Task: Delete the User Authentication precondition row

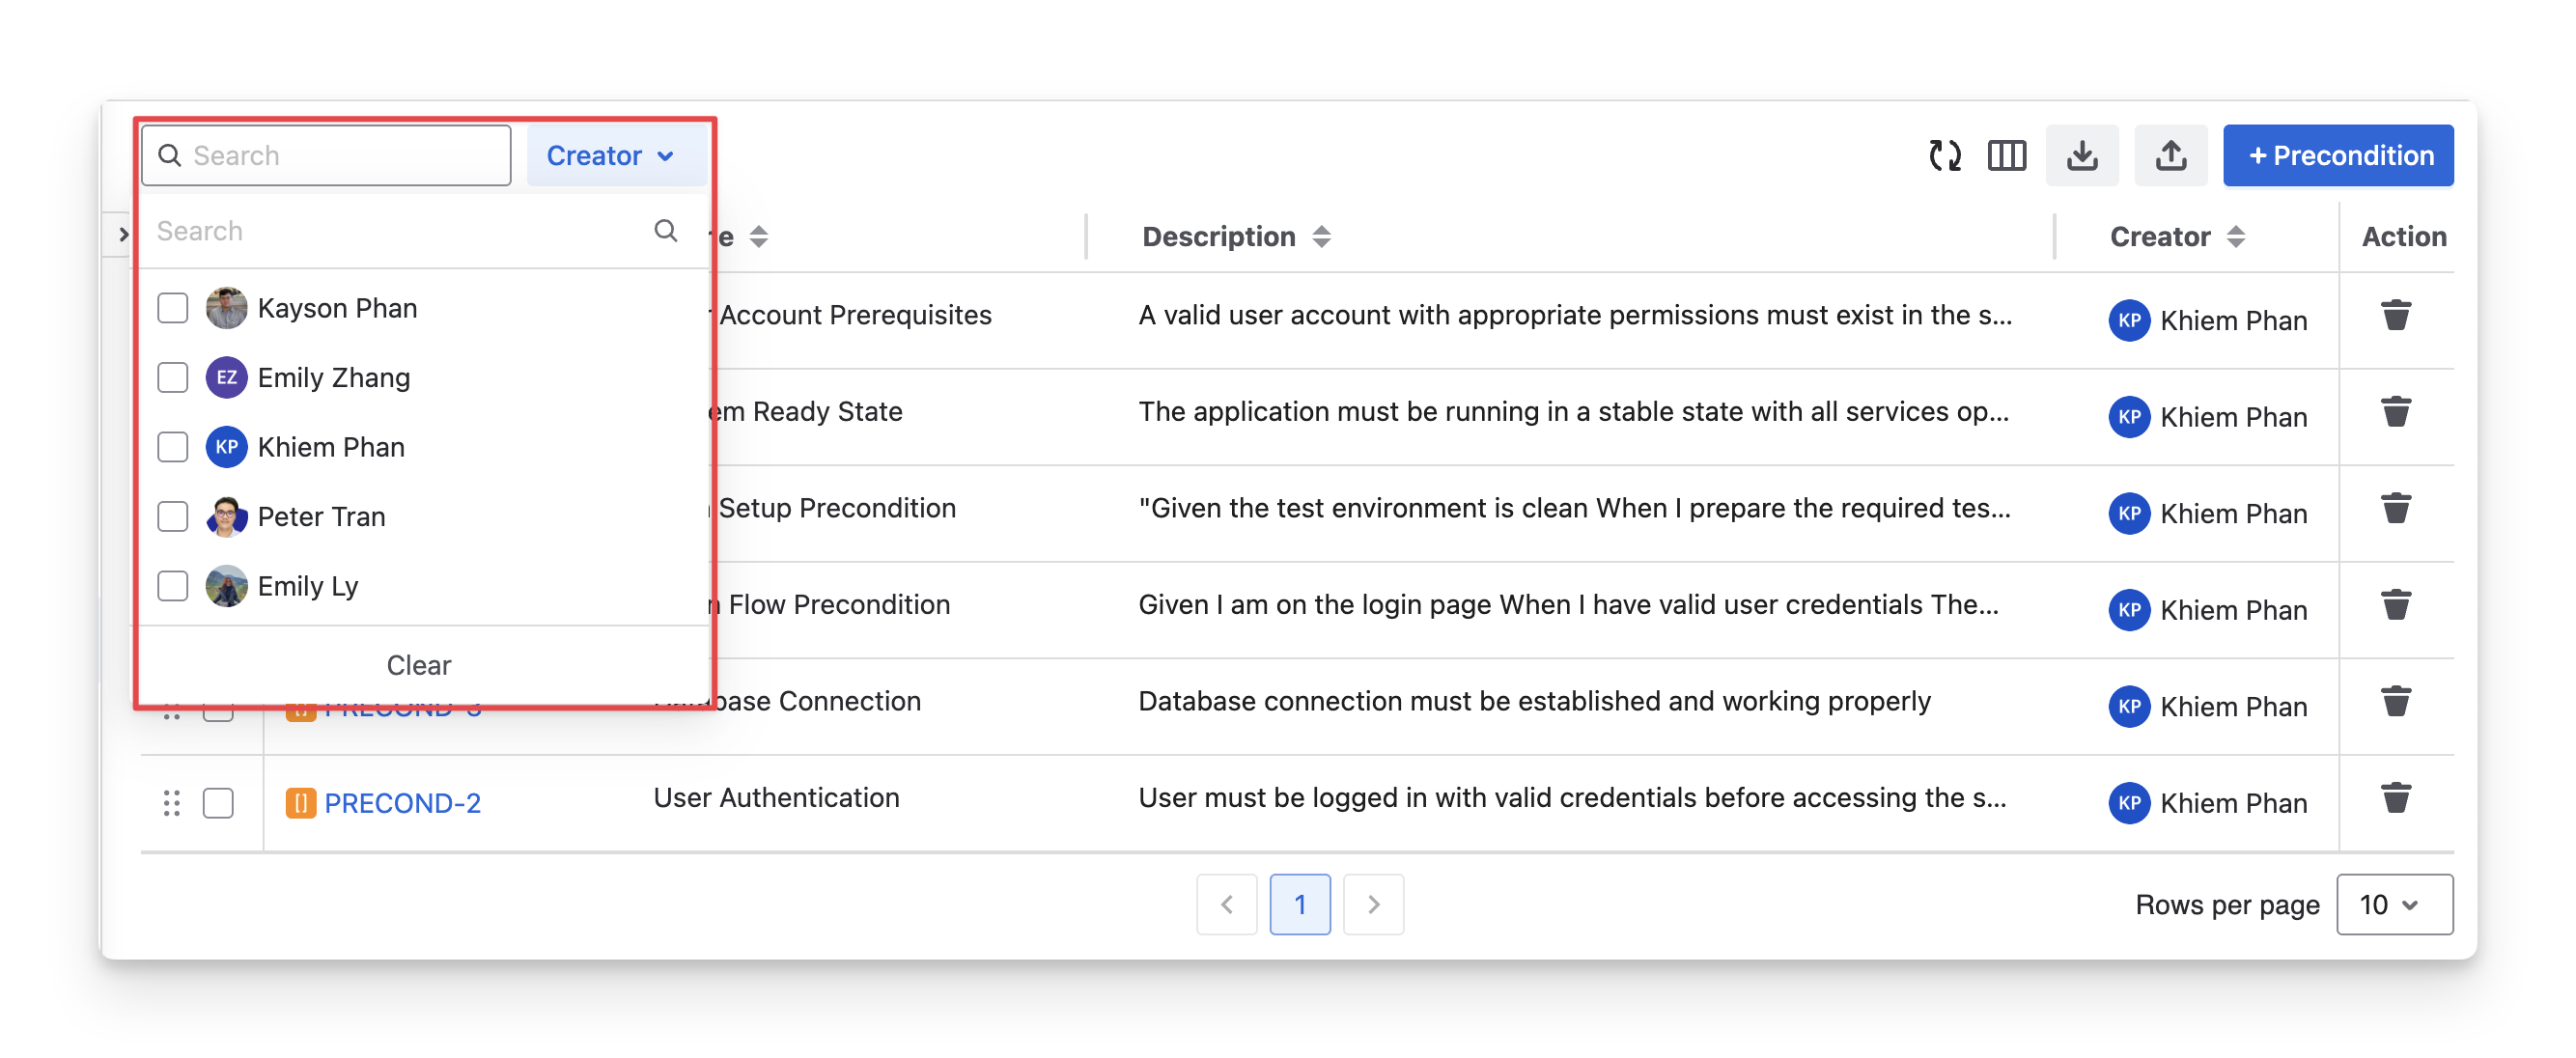Action: click(x=2395, y=798)
